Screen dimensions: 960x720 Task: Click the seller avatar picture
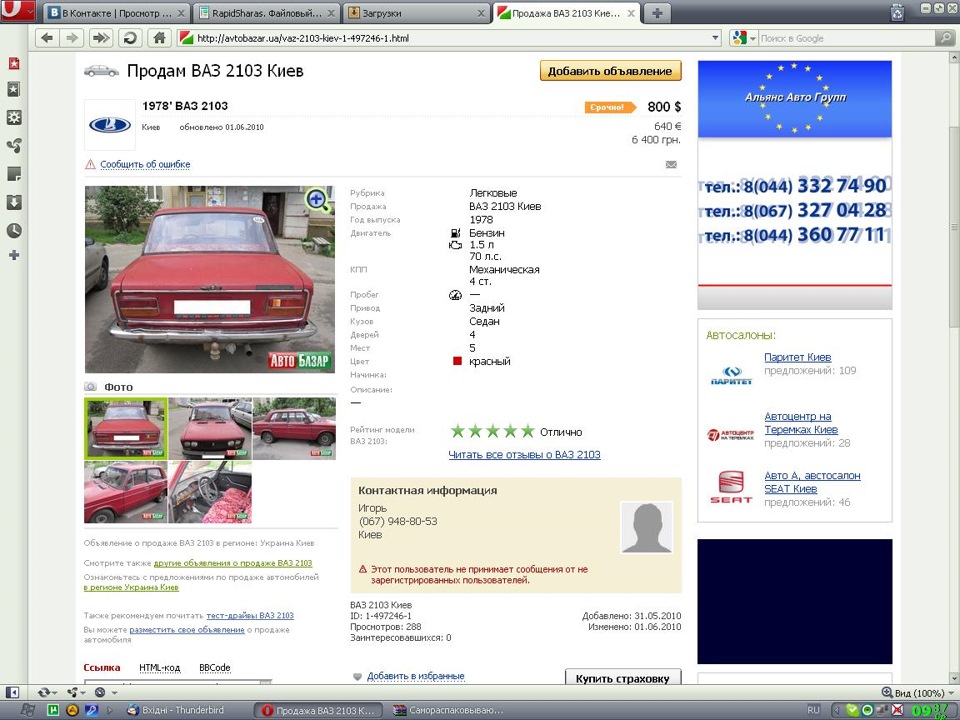(x=647, y=527)
